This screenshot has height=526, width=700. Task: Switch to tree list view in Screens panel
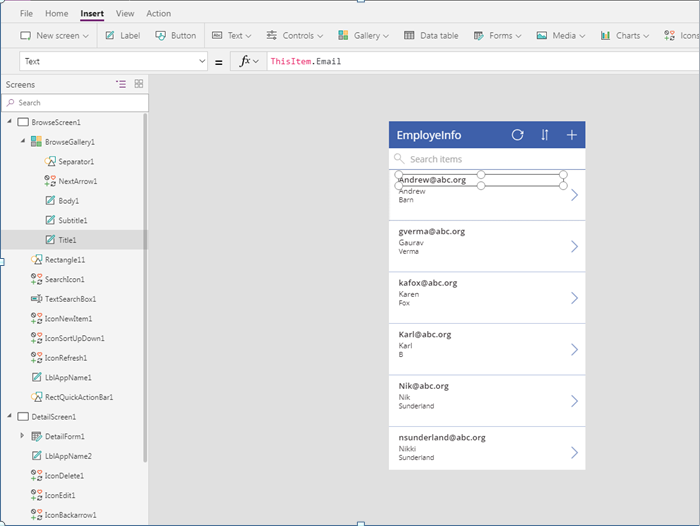click(121, 84)
